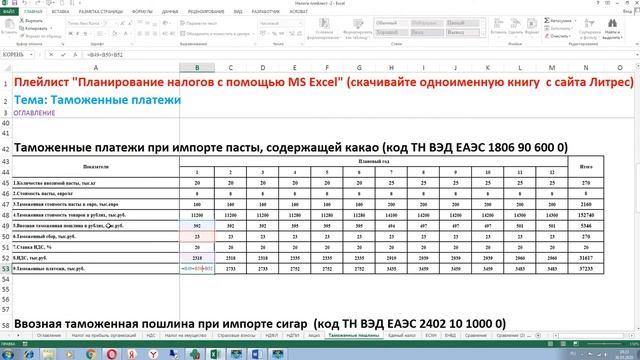Toggle underline (Ч) formatting
Image resolution: width=640 pixels, height=360 pixels.
coord(85,34)
